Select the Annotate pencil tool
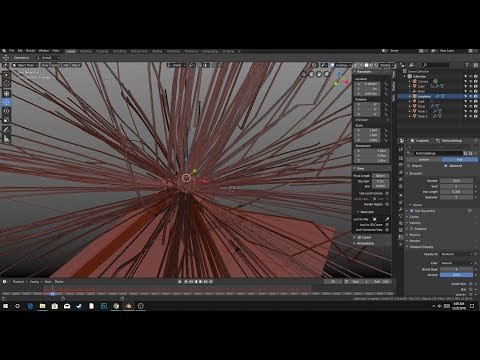 [x=6, y=130]
